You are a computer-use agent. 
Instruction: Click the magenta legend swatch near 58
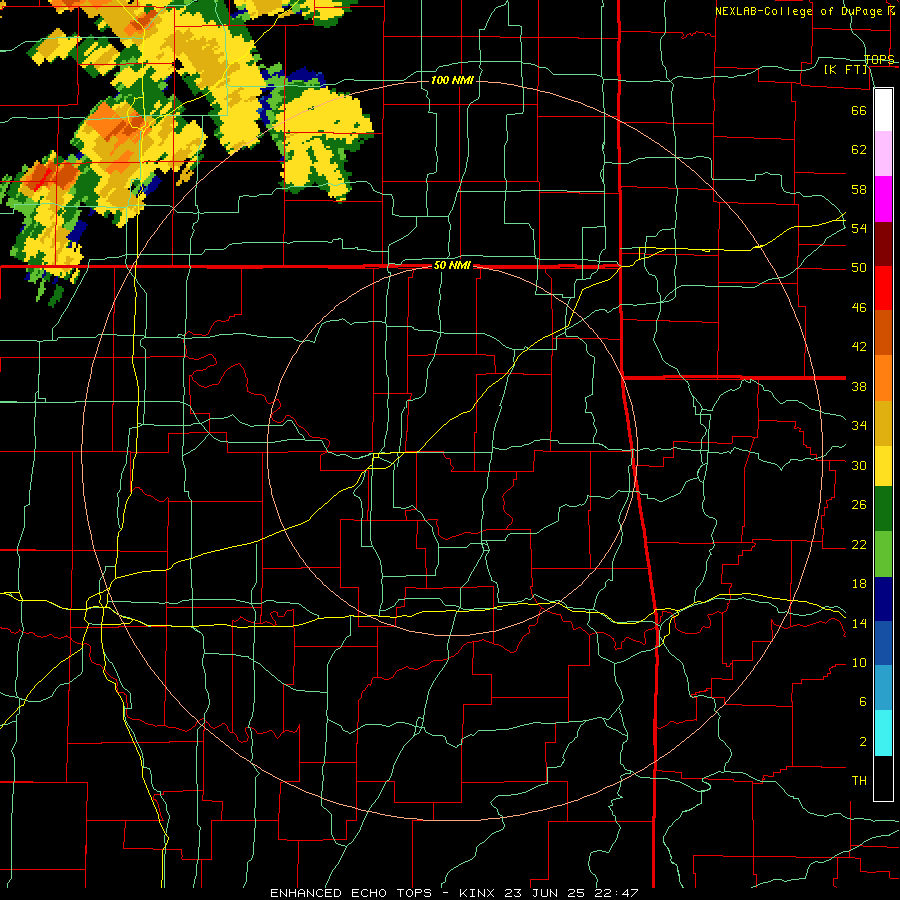pyautogui.click(x=883, y=199)
